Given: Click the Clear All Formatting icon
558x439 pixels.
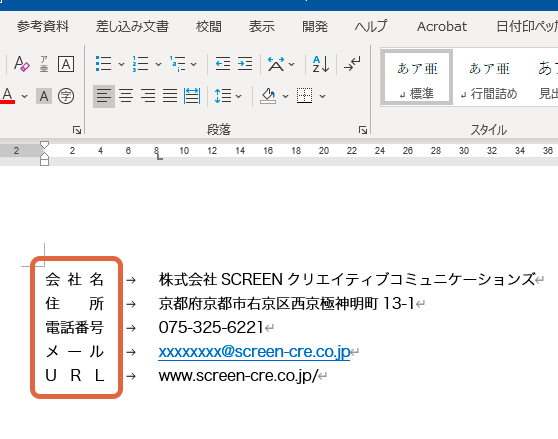Looking at the screenshot, I should (22, 64).
